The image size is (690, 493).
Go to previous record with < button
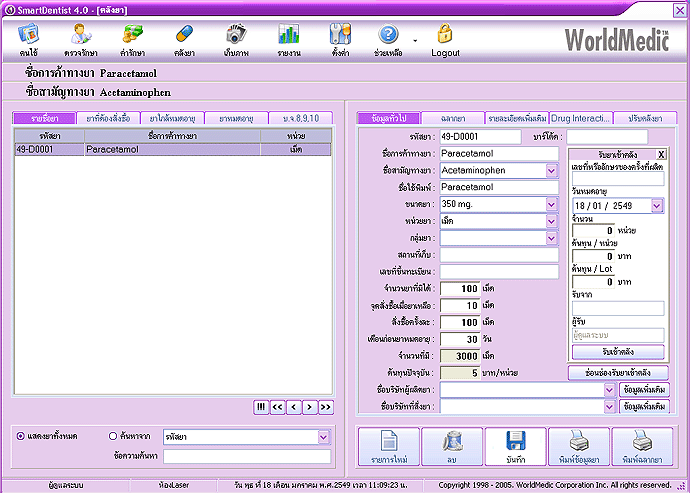coord(294,407)
